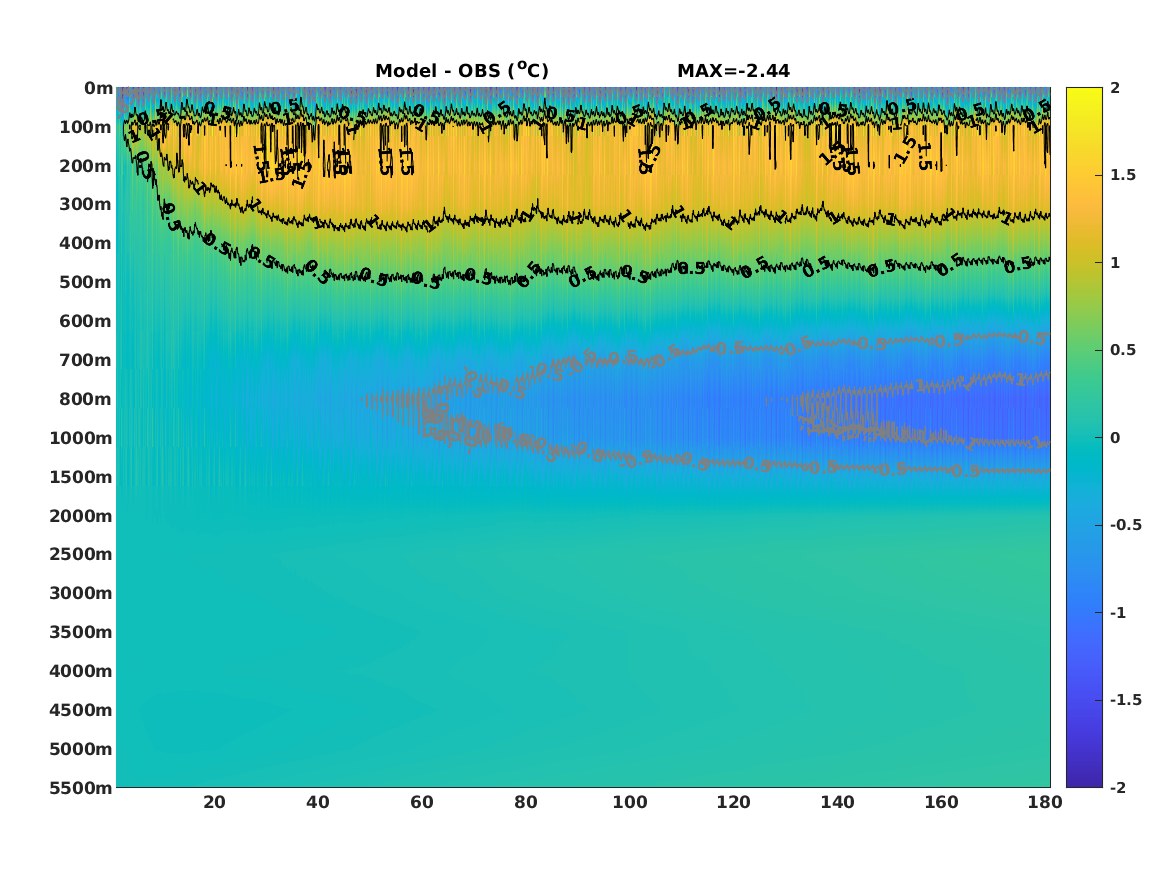Click the '1500m' depth axis label
Screen dimensions: 1167x875
pyautogui.click(x=81, y=477)
